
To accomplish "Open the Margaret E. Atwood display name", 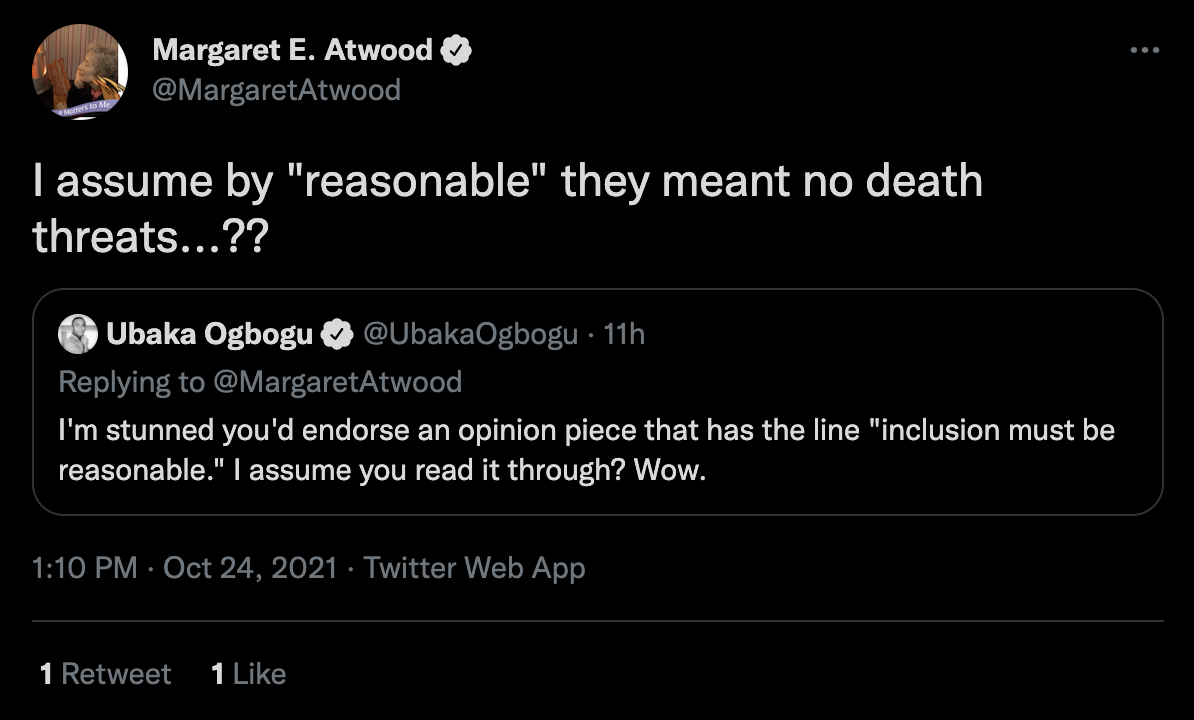I will coord(292,49).
